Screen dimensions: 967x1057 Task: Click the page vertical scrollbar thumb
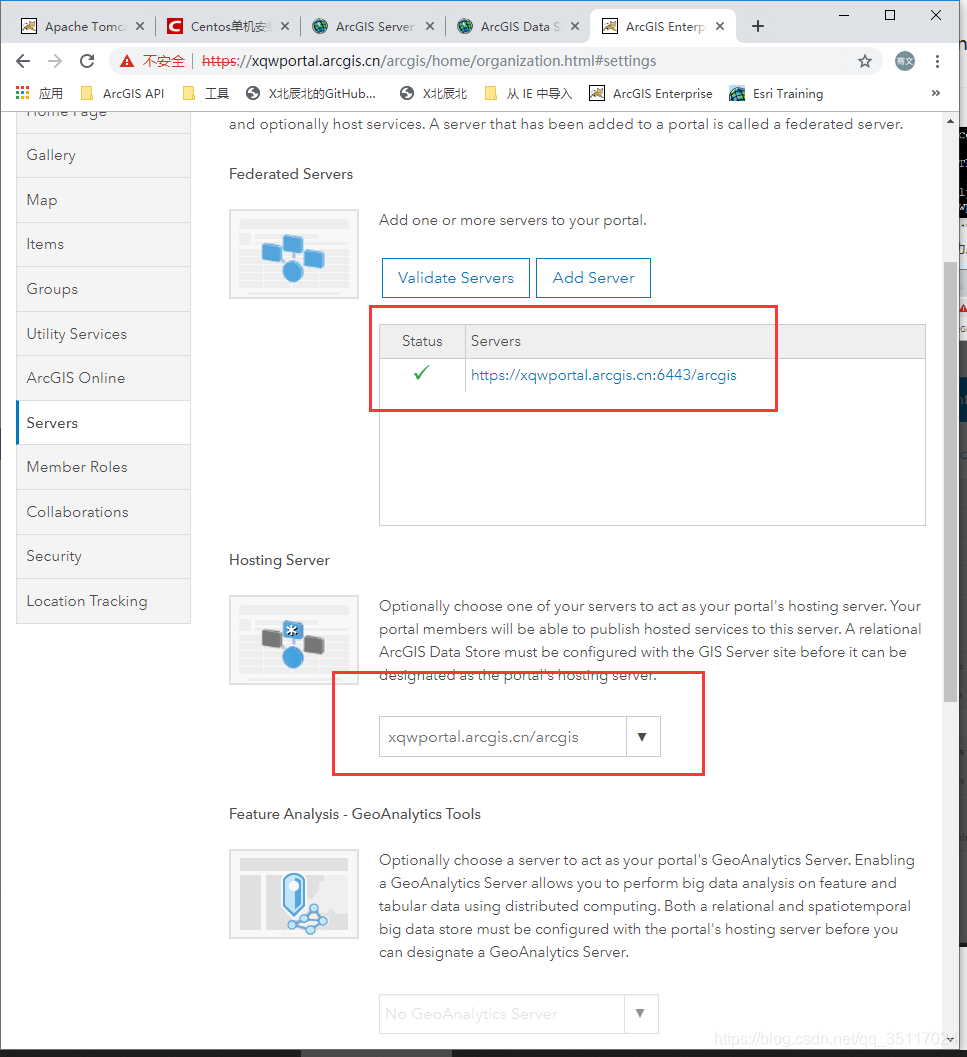950,482
